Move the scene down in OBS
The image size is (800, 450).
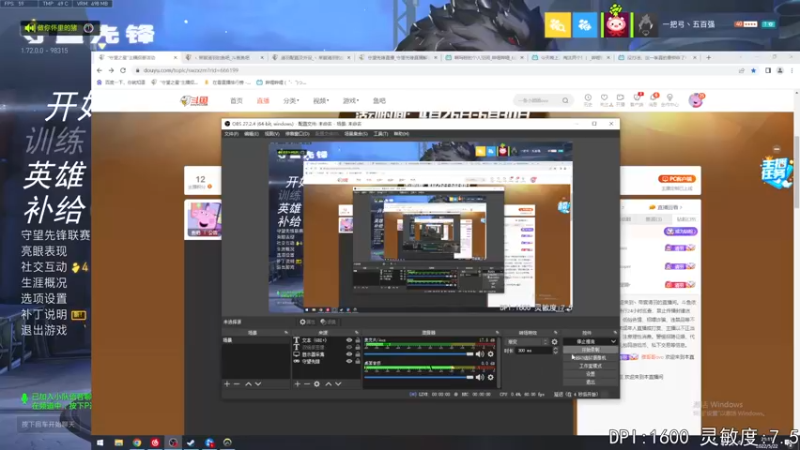click(x=258, y=384)
